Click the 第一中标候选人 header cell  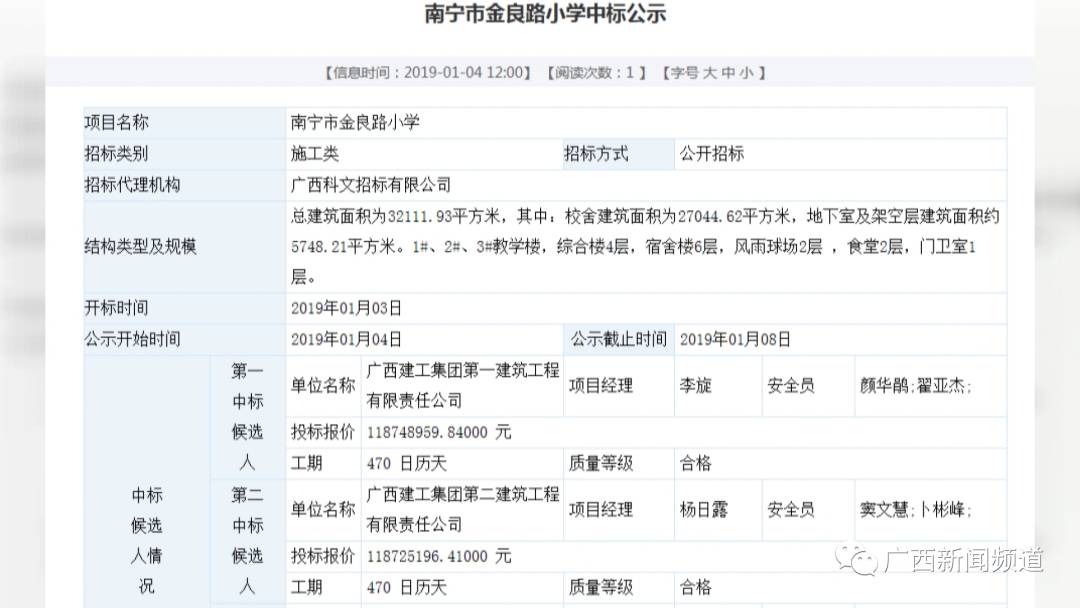(x=247, y=417)
